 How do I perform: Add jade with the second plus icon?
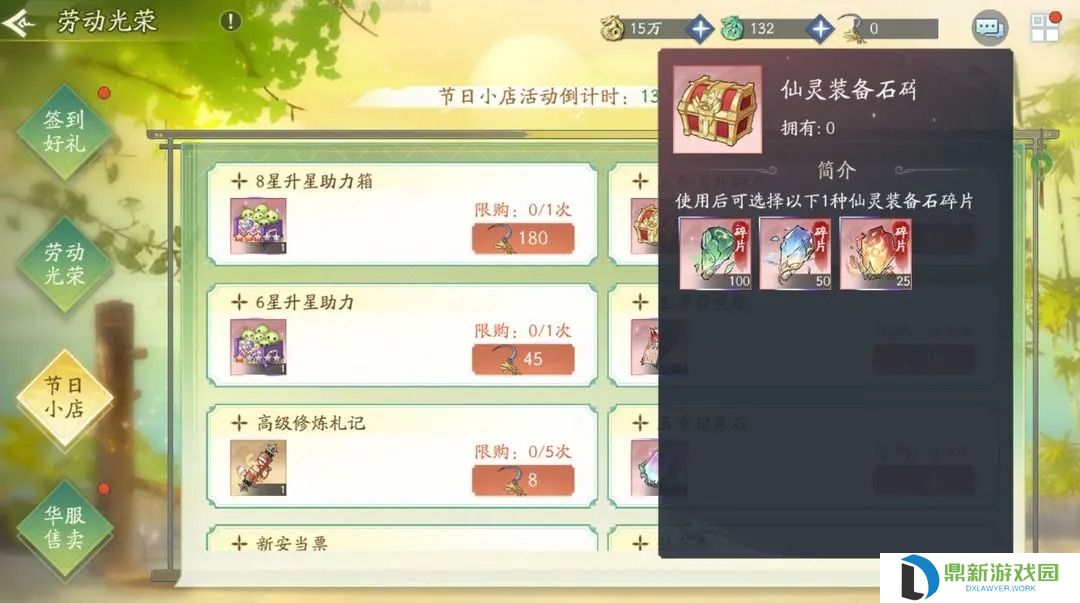[820, 29]
